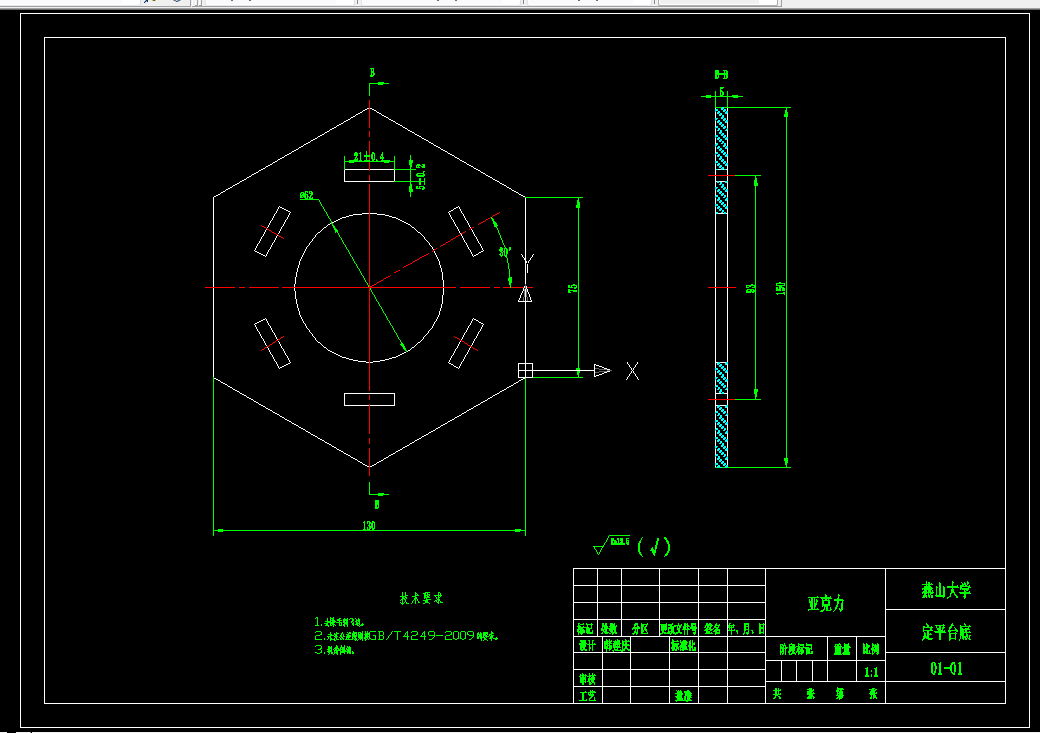The image size is (1040, 733).
Task: Select the "定平台底" part name text
Action: coord(946,632)
